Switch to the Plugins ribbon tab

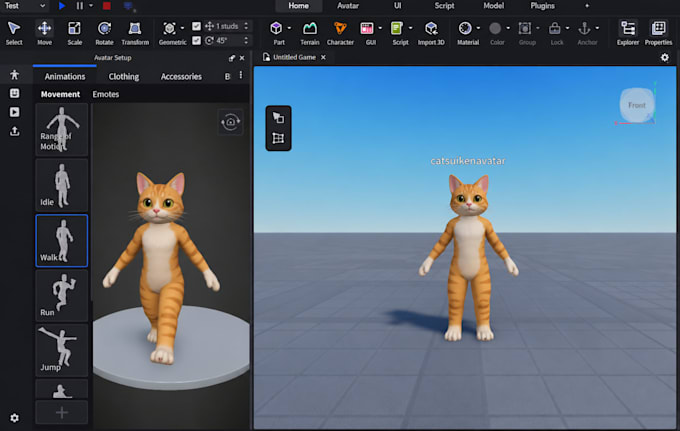[x=543, y=6]
